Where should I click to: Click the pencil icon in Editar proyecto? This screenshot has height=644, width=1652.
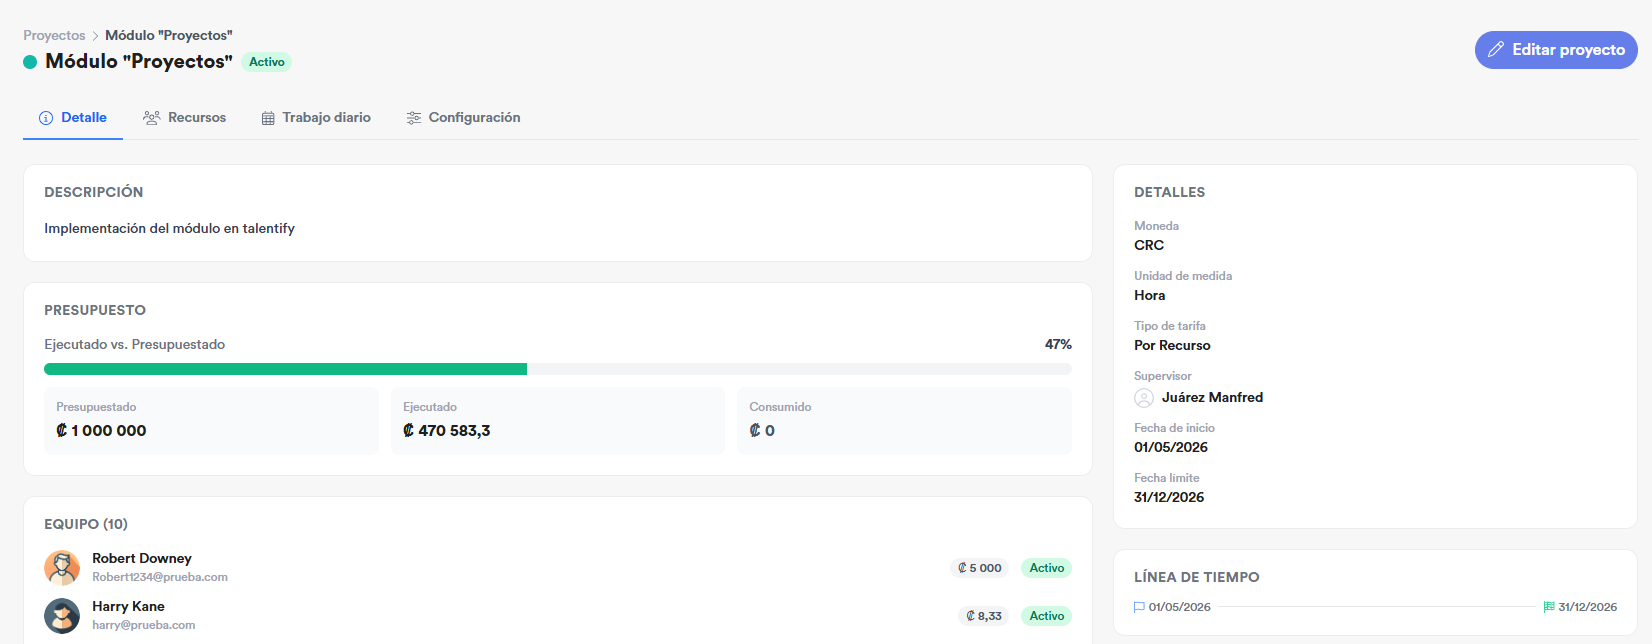point(1496,50)
